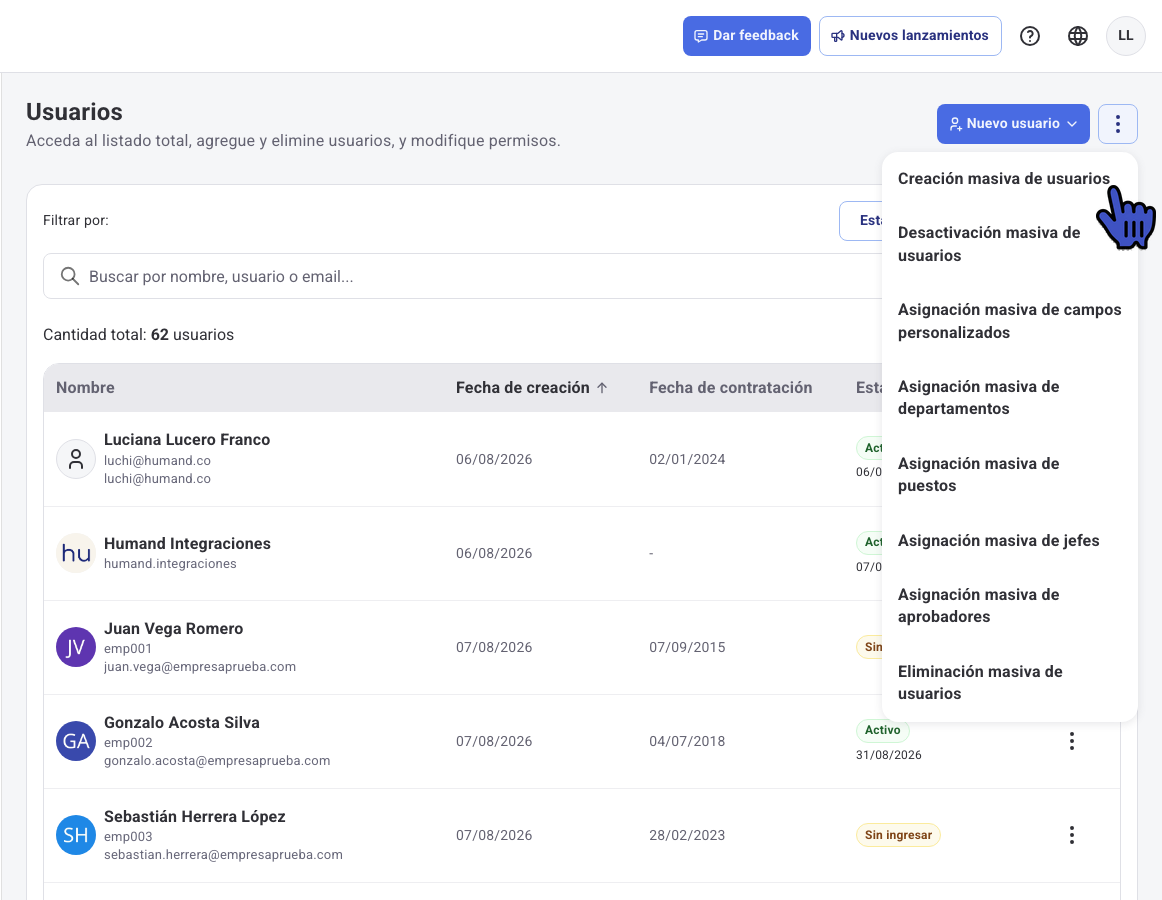Viewport: 1162px width, 900px height.
Task: Open Humand Integraciones avatar logo
Action: point(76,553)
